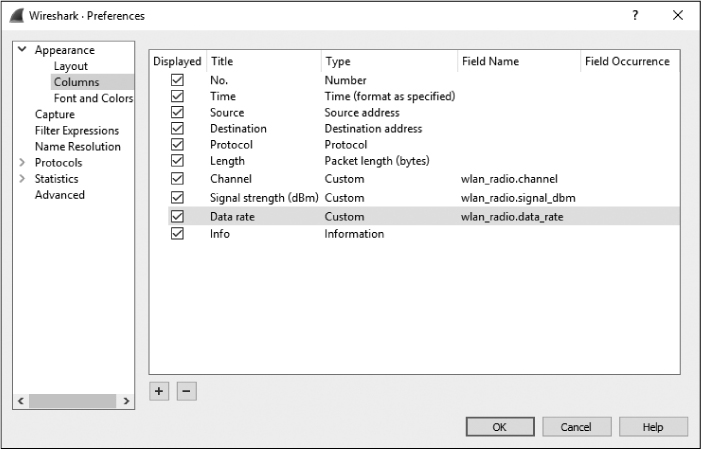The image size is (701, 449).
Task: Collapse the Appearance tree section
Action: 22,50
